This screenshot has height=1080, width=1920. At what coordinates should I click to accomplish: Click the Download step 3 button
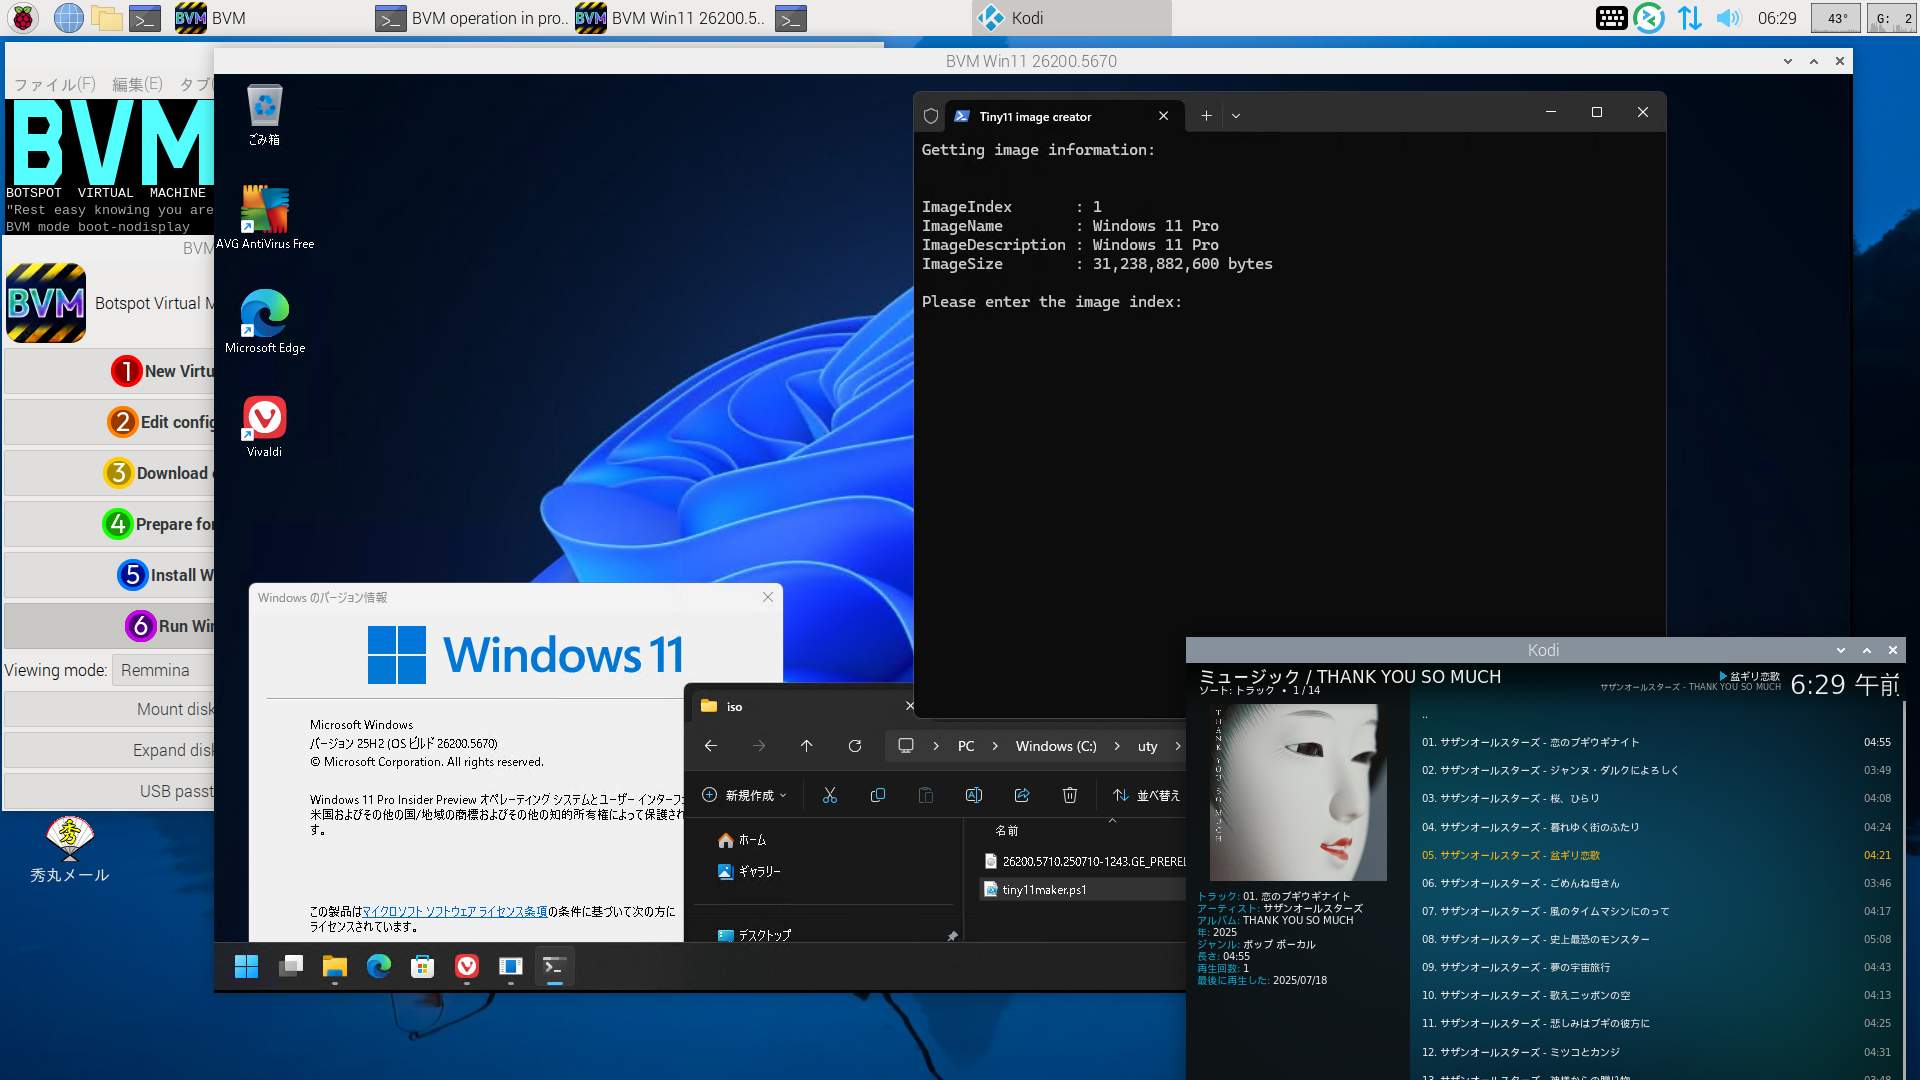point(109,473)
